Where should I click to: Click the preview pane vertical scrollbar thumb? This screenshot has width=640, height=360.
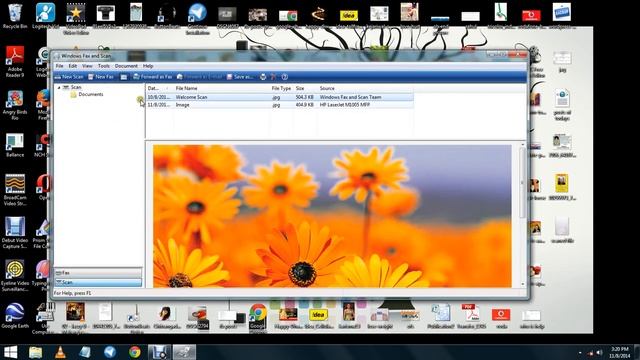(522, 182)
